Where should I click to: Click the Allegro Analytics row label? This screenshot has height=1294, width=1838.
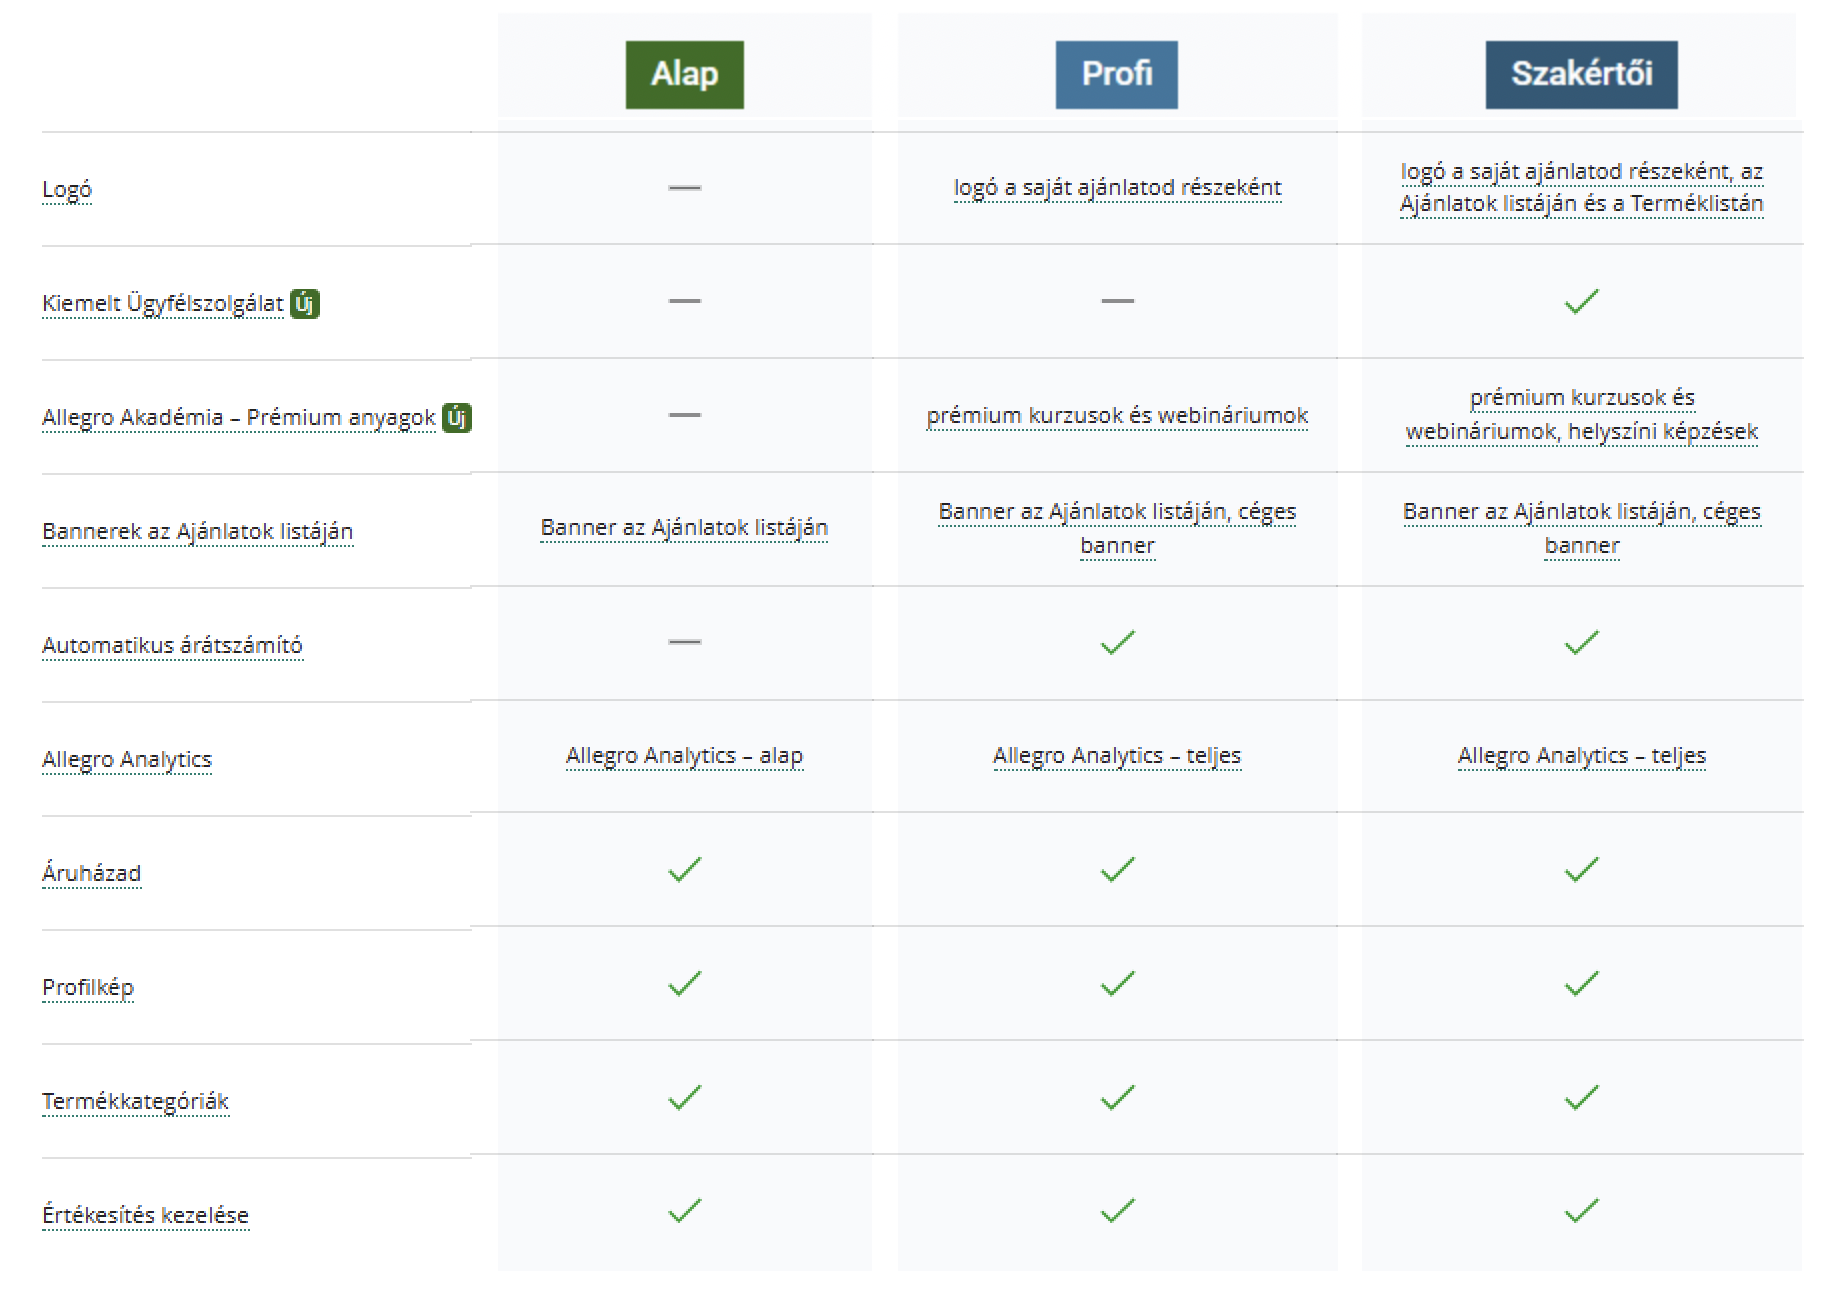[x=127, y=759]
